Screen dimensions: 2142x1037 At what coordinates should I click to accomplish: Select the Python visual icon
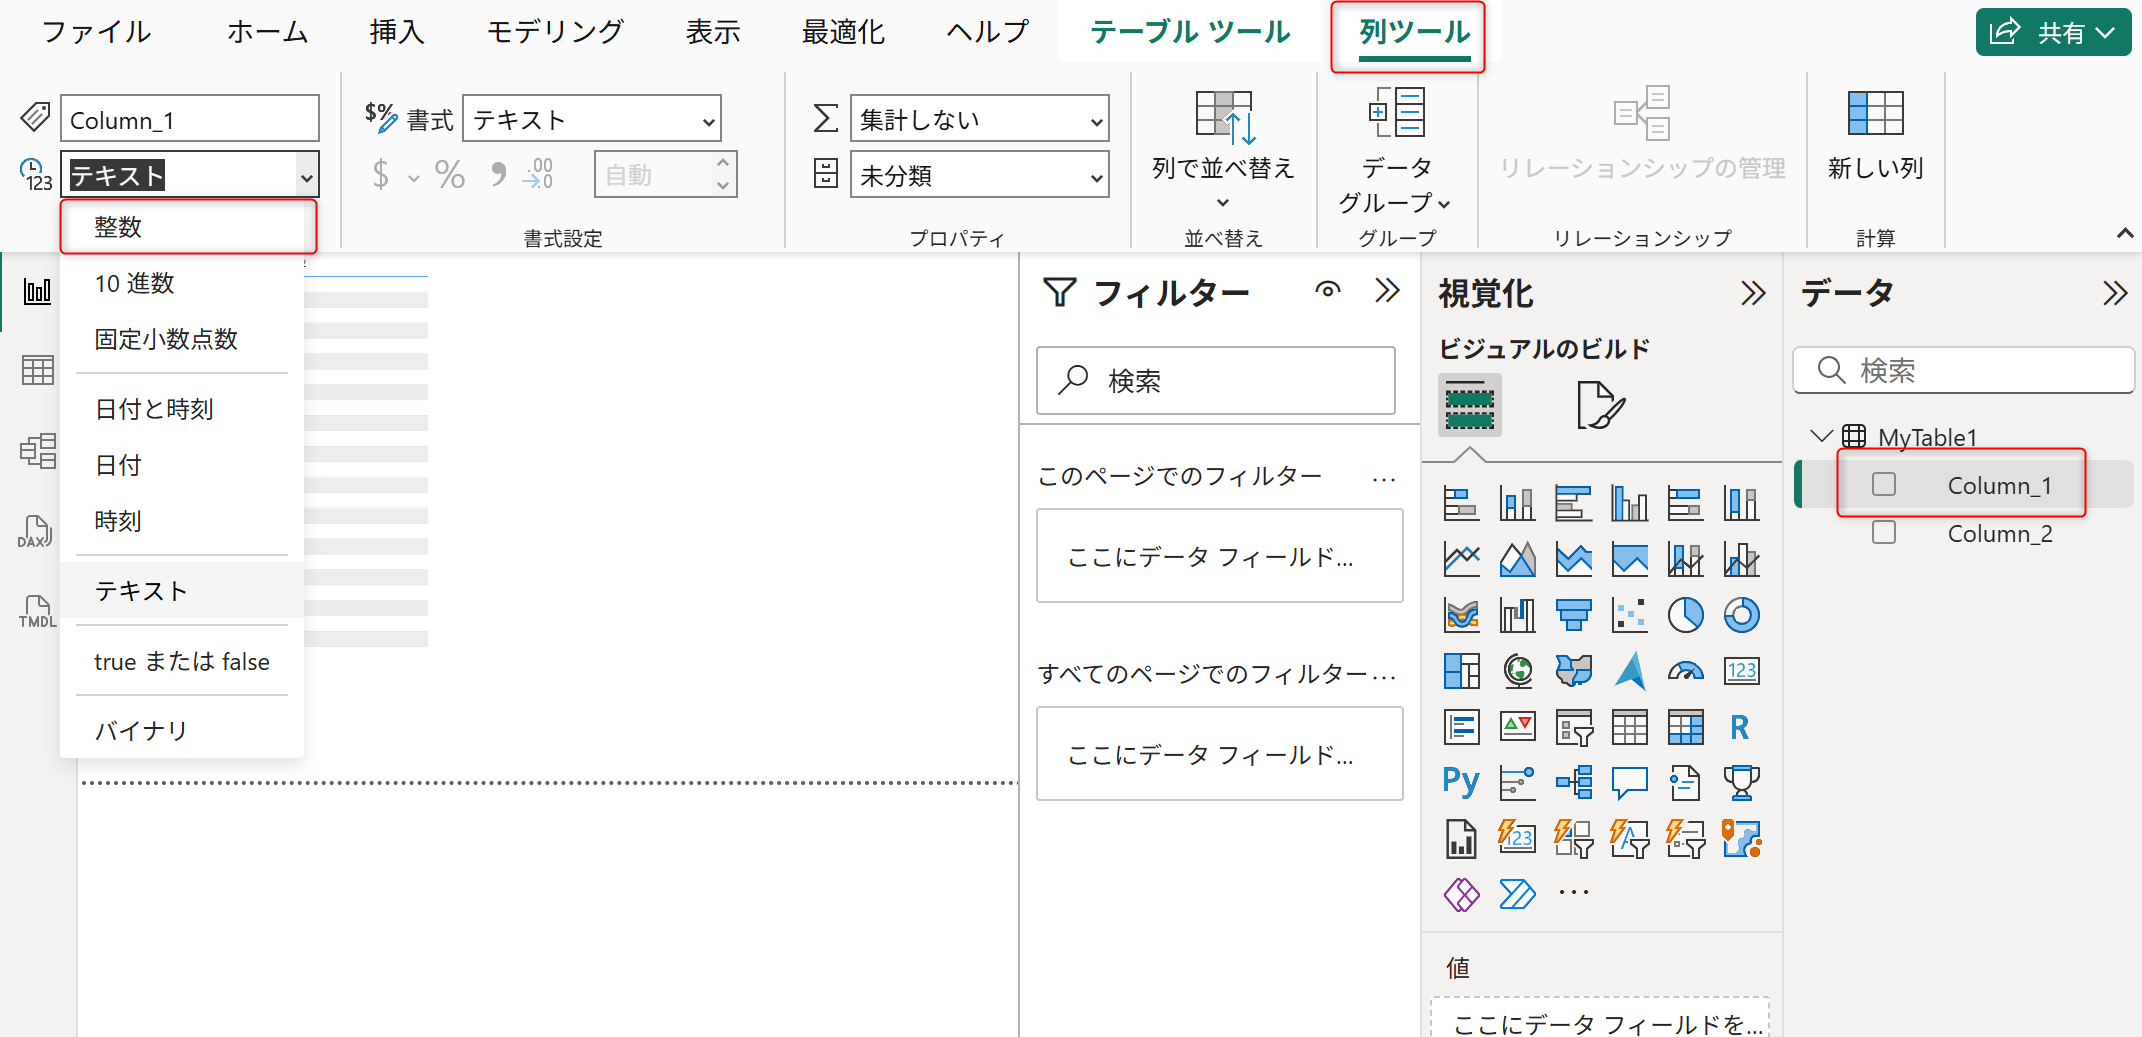point(1461,781)
